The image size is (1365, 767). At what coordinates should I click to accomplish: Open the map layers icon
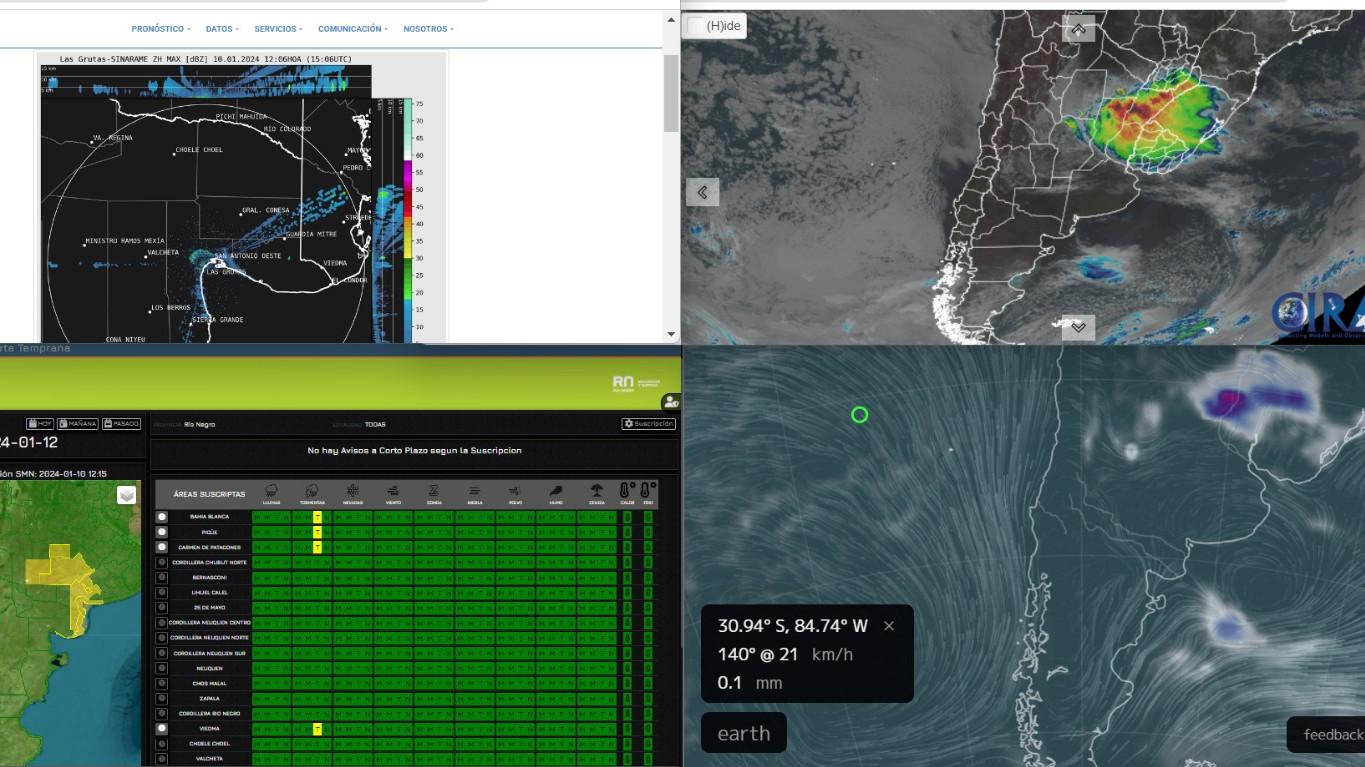coord(127,495)
